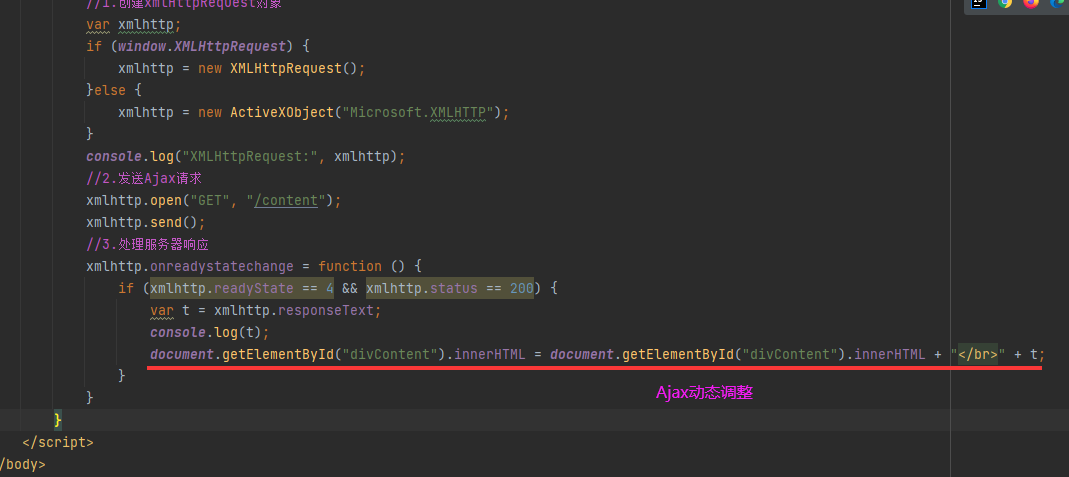Click the xmlhttp.send() call
1069x477 pixels.
coord(145,222)
